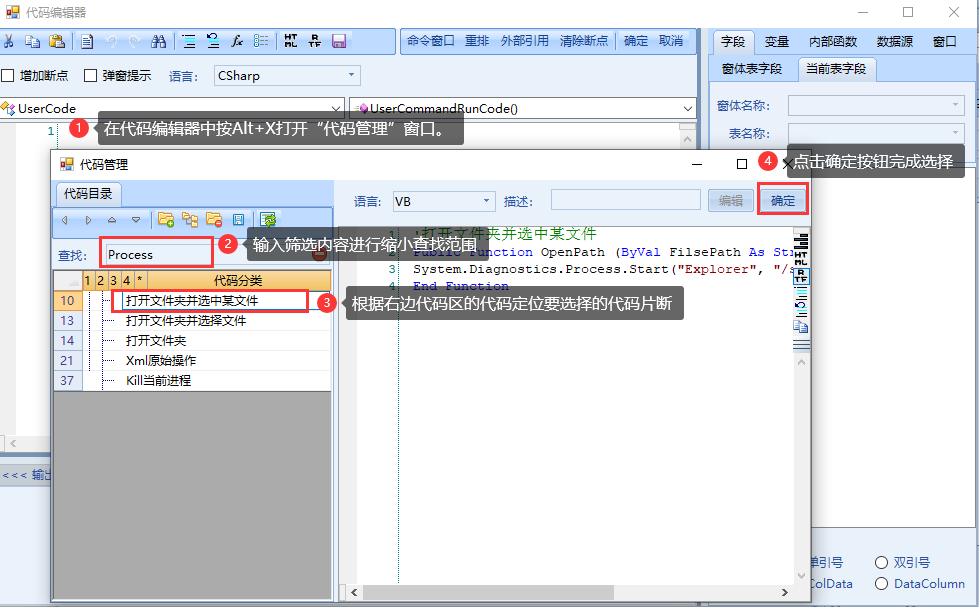Click the blue save disk icon in Code Management
This screenshot has height=607, width=979.
coord(238,220)
